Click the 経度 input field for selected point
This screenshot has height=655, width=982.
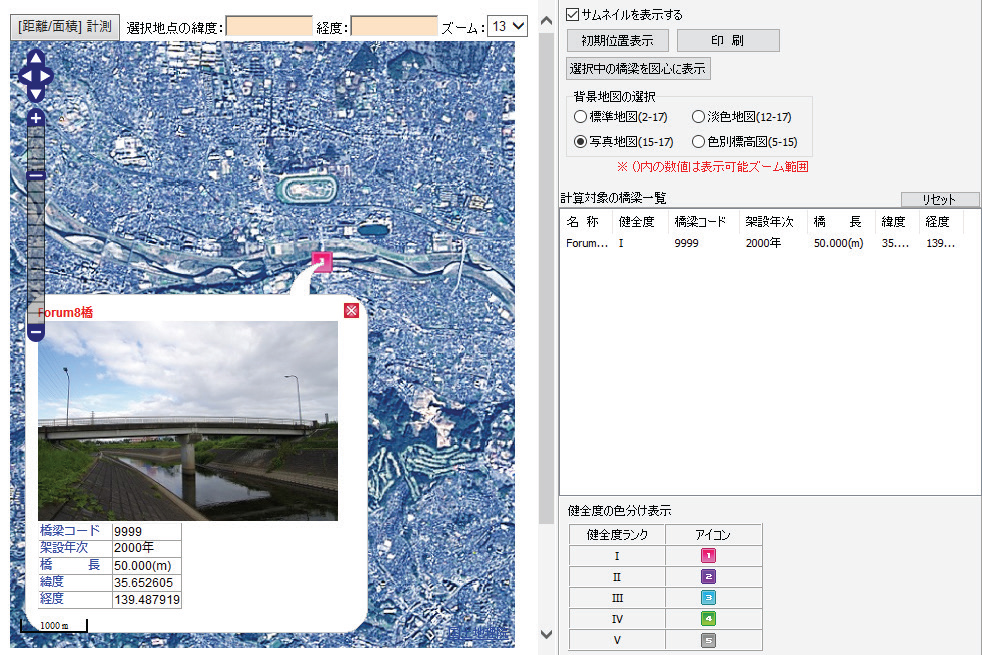click(394, 26)
